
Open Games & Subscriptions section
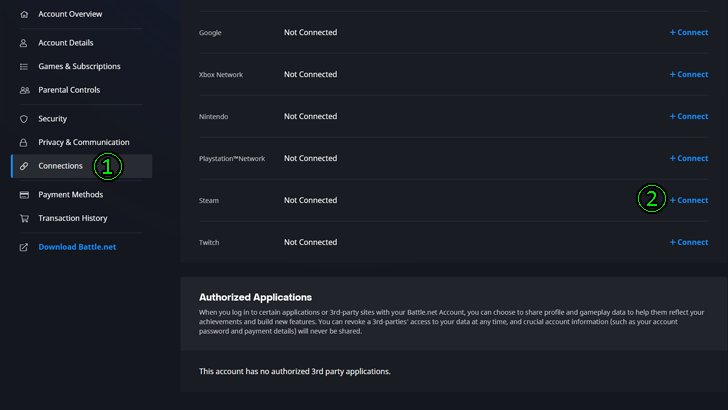tap(79, 66)
